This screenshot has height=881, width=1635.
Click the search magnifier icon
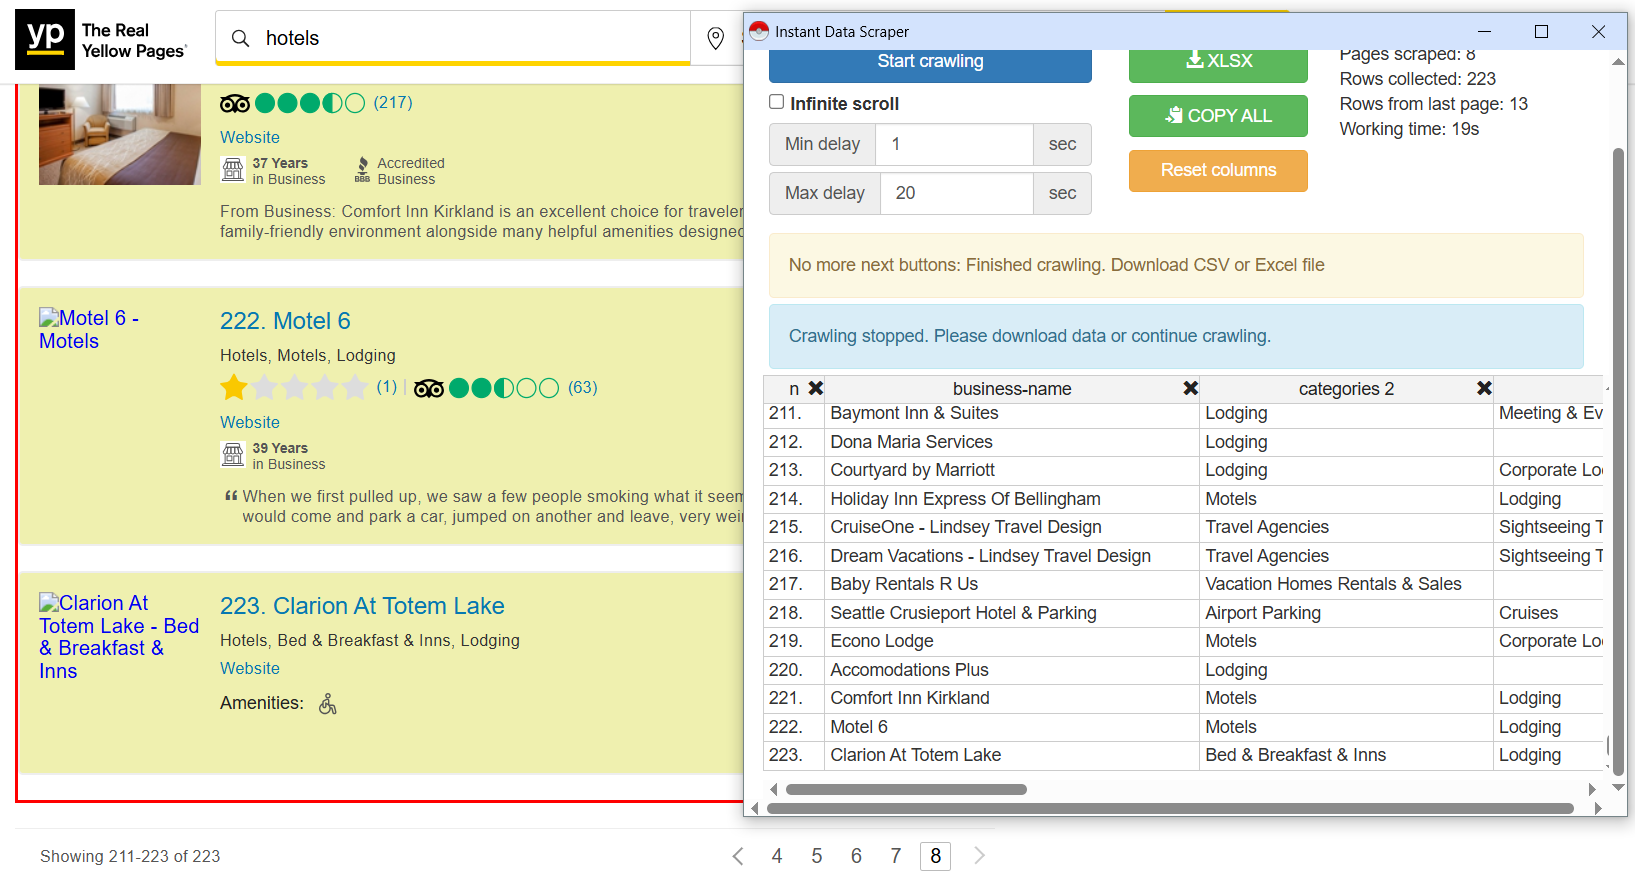(x=240, y=38)
